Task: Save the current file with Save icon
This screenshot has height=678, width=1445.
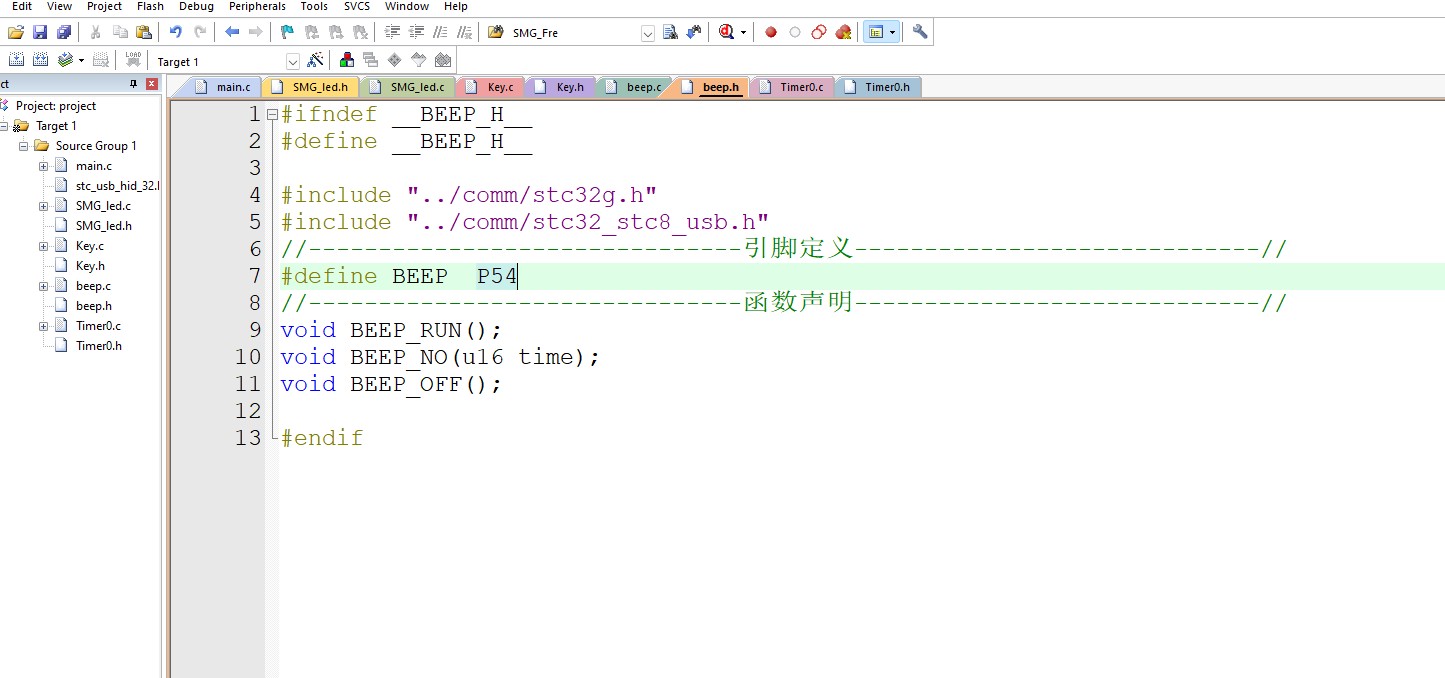Action: 40,32
